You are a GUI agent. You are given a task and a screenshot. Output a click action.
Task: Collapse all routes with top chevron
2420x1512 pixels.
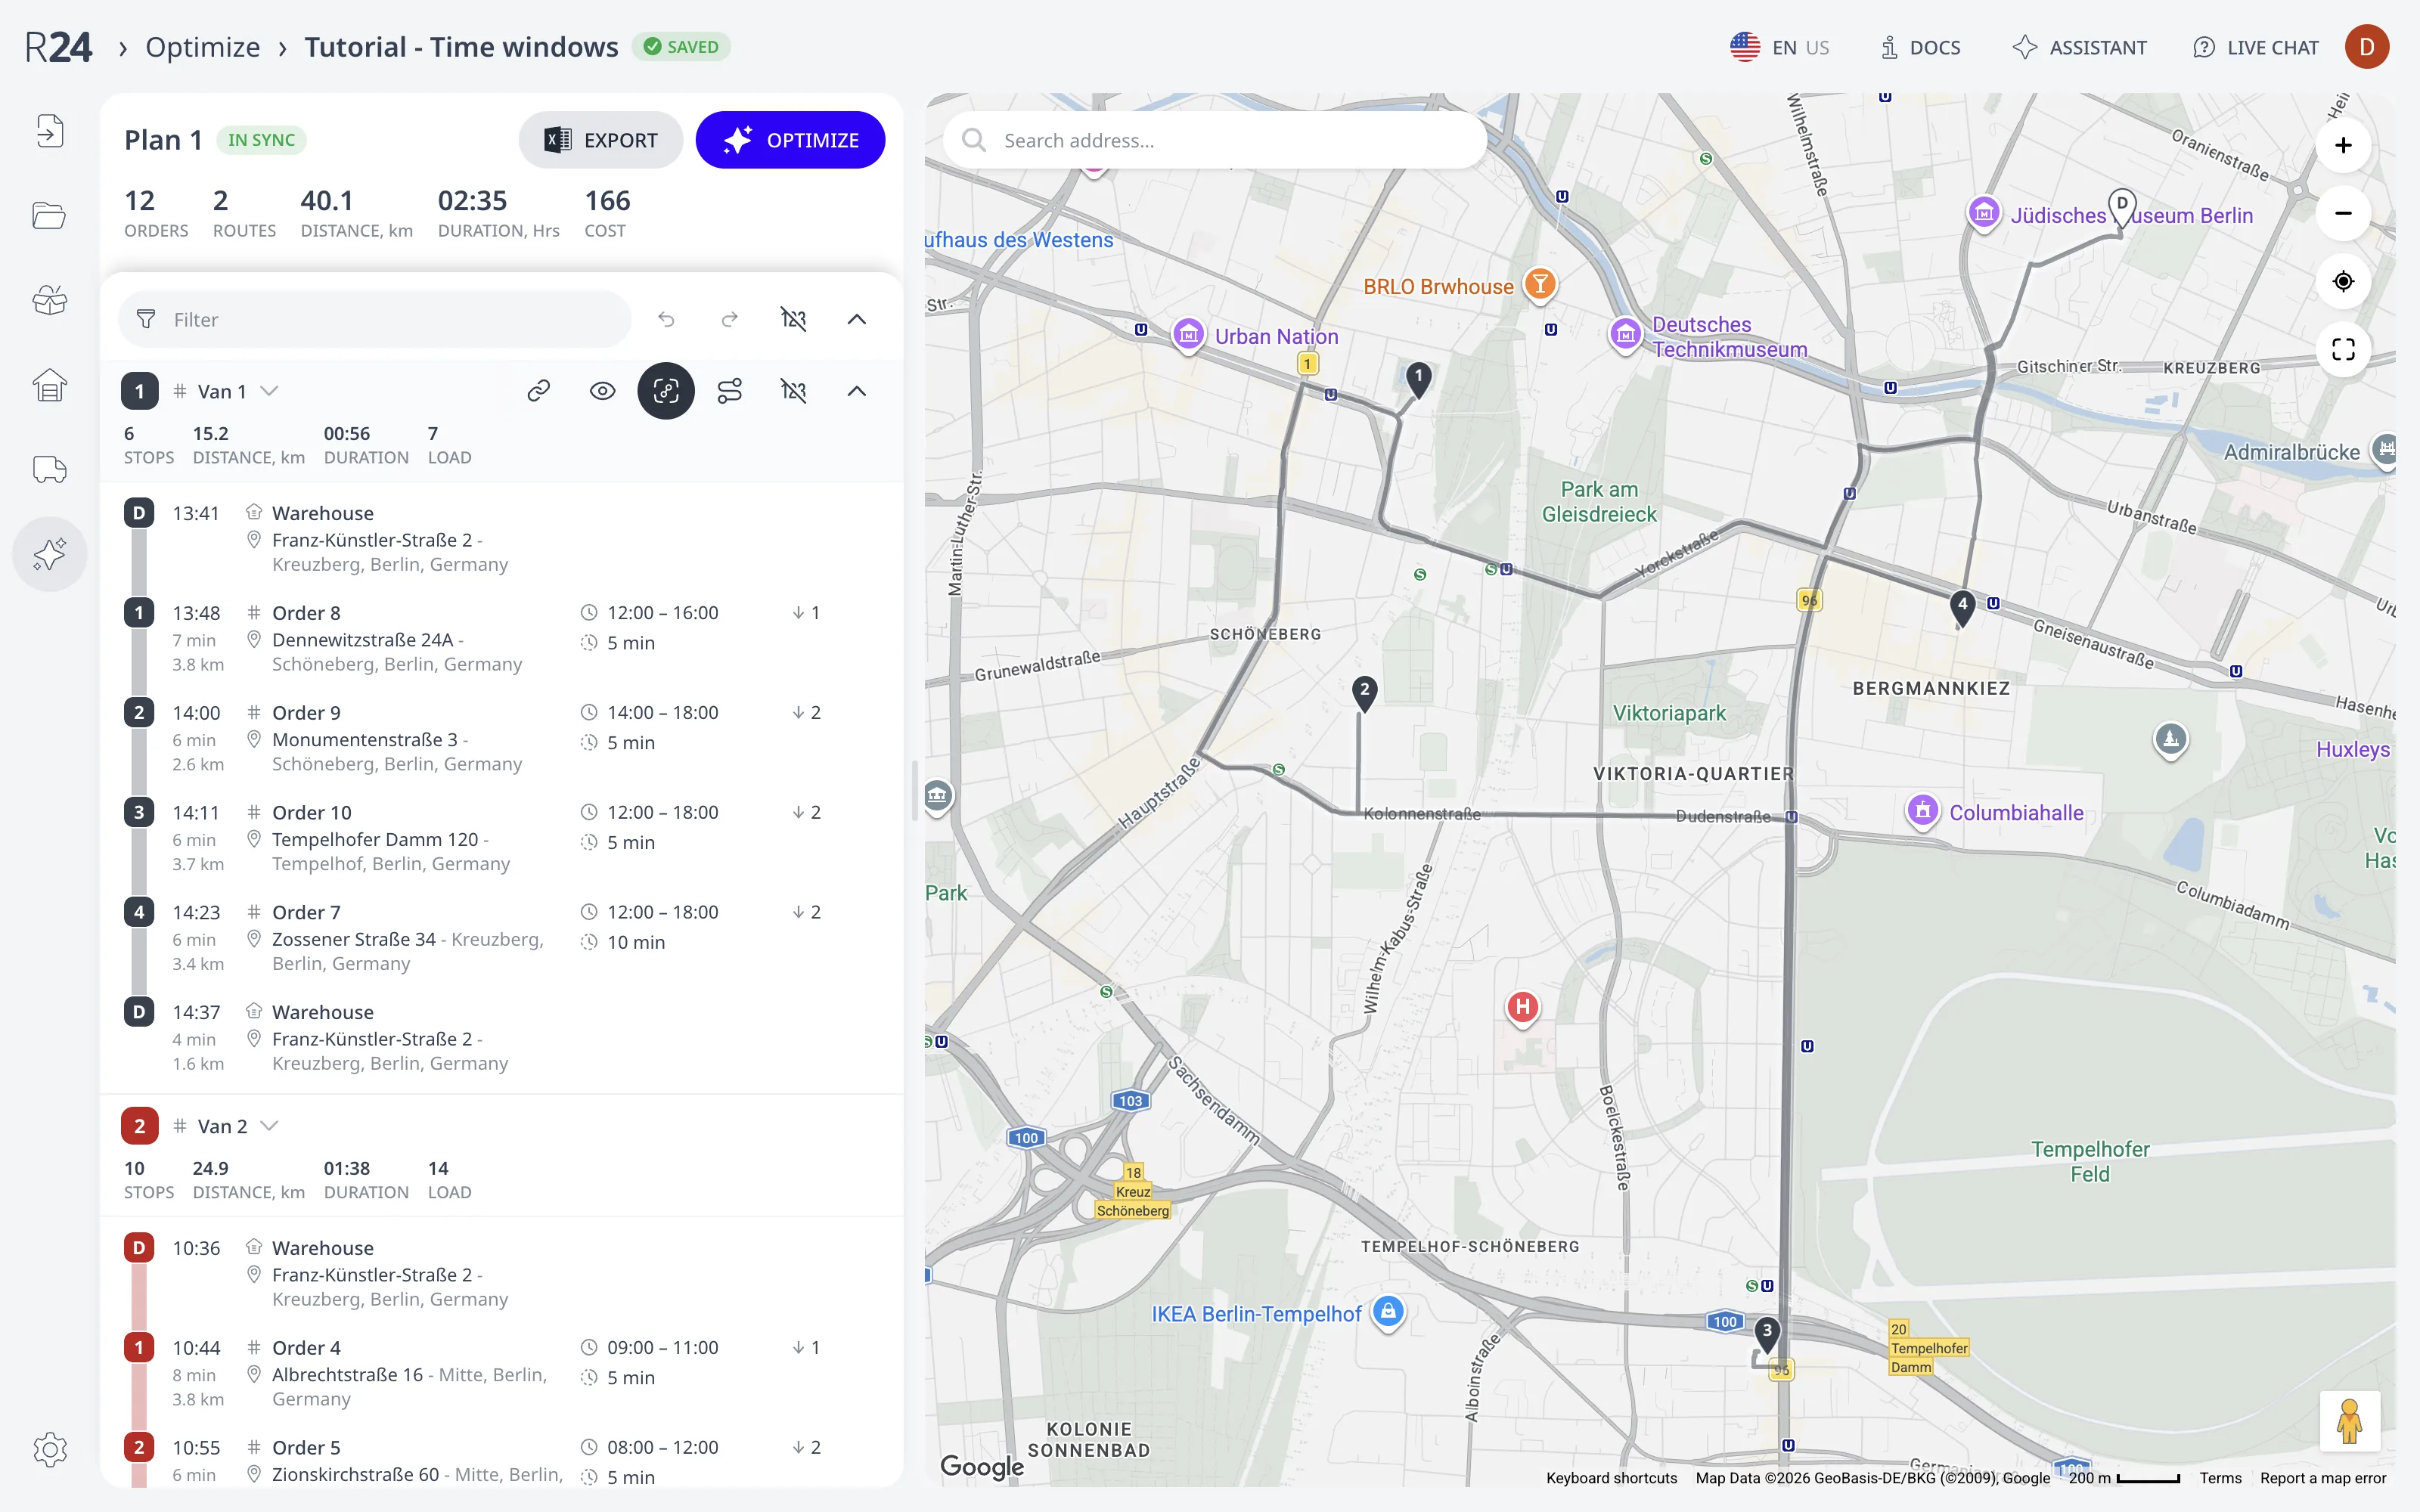(x=857, y=319)
